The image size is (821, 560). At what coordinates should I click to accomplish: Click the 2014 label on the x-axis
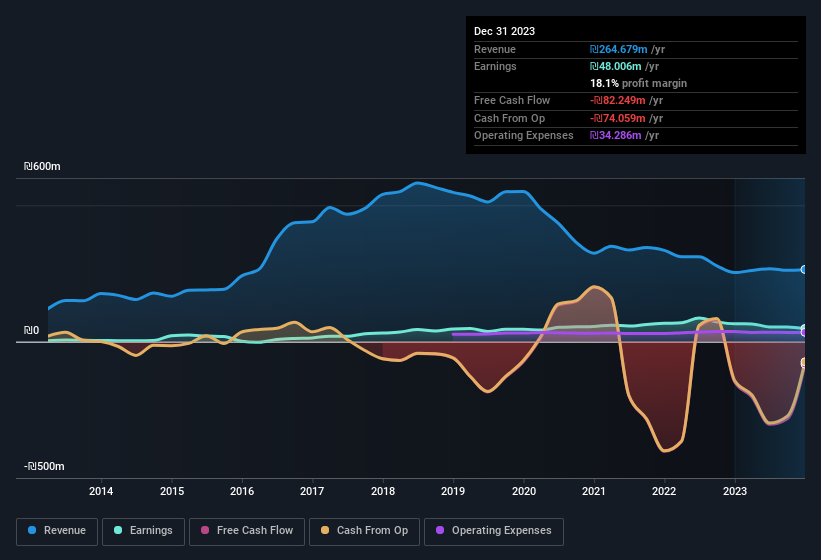(101, 491)
